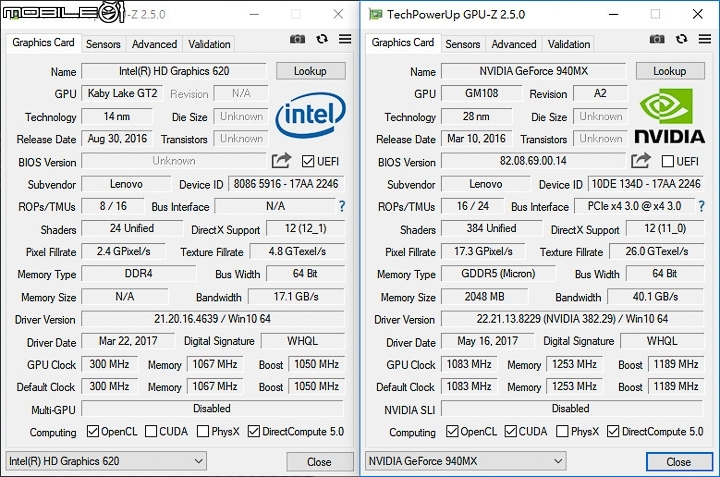Click Memory Size 2048 MB value
The height and width of the screenshot is (477, 720).
tap(484, 297)
